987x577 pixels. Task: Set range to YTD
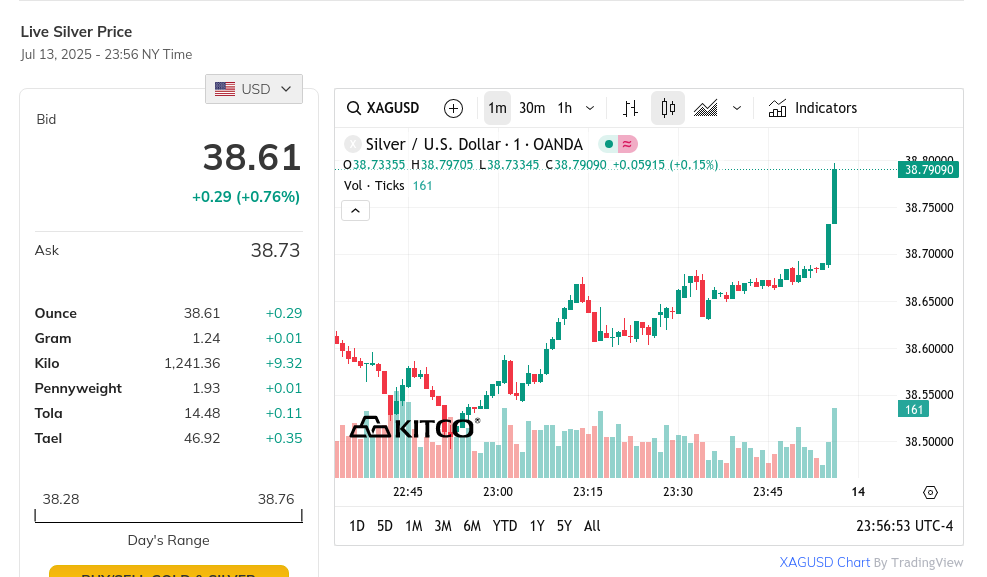tap(505, 526)
